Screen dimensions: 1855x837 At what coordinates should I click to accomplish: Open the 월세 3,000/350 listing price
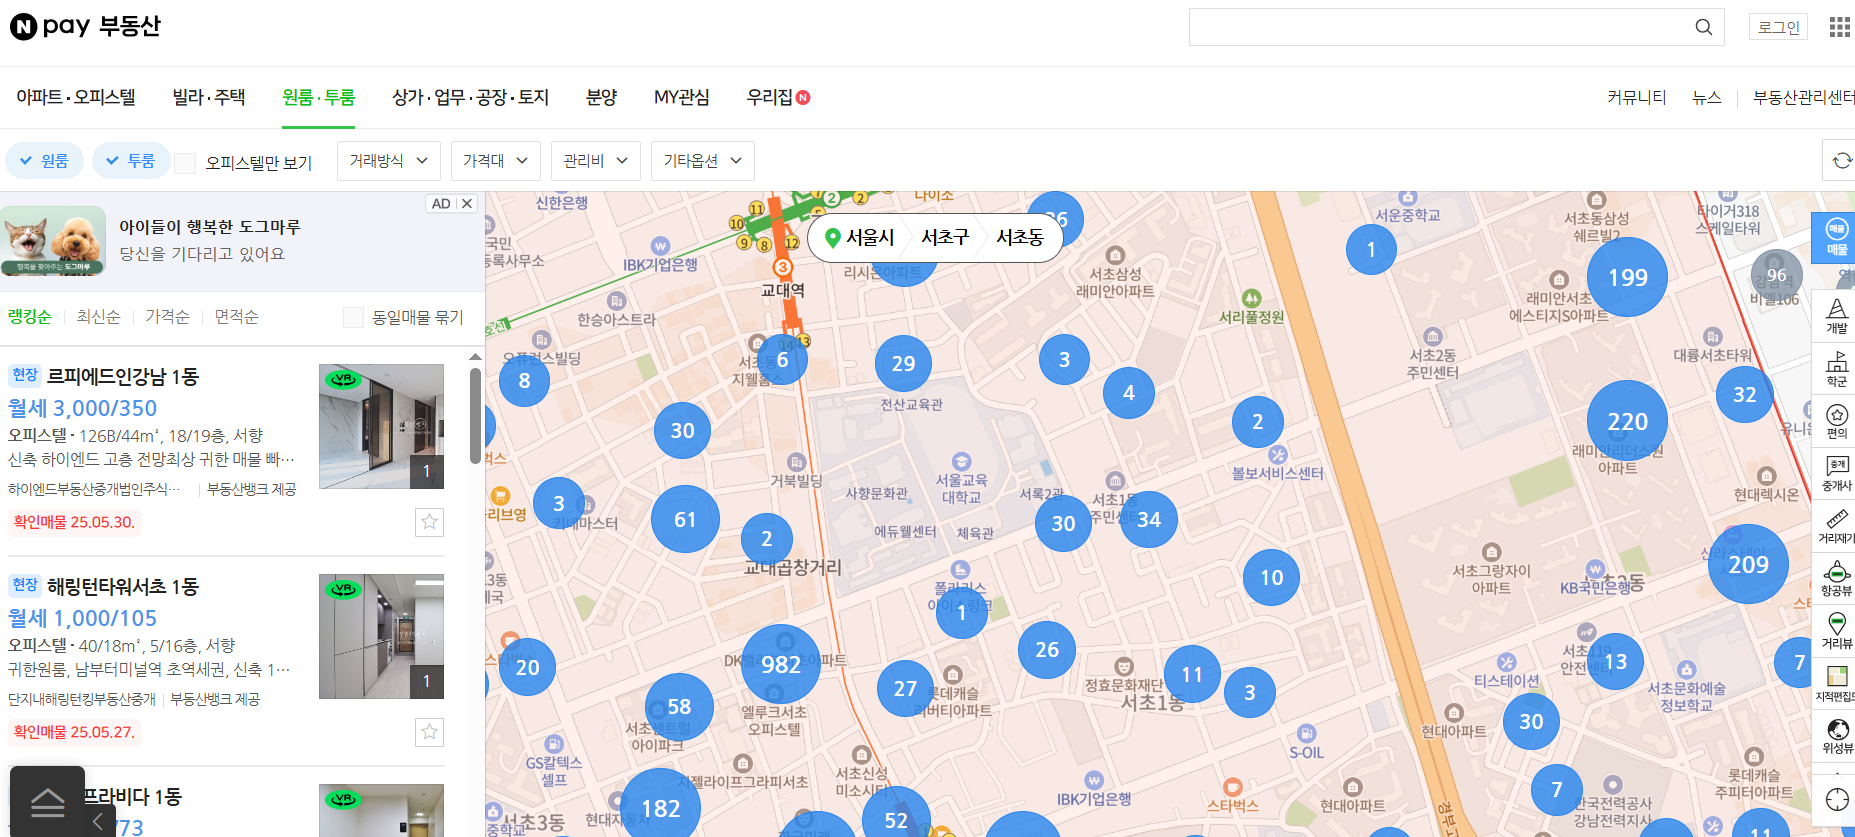tap(82, 408)
